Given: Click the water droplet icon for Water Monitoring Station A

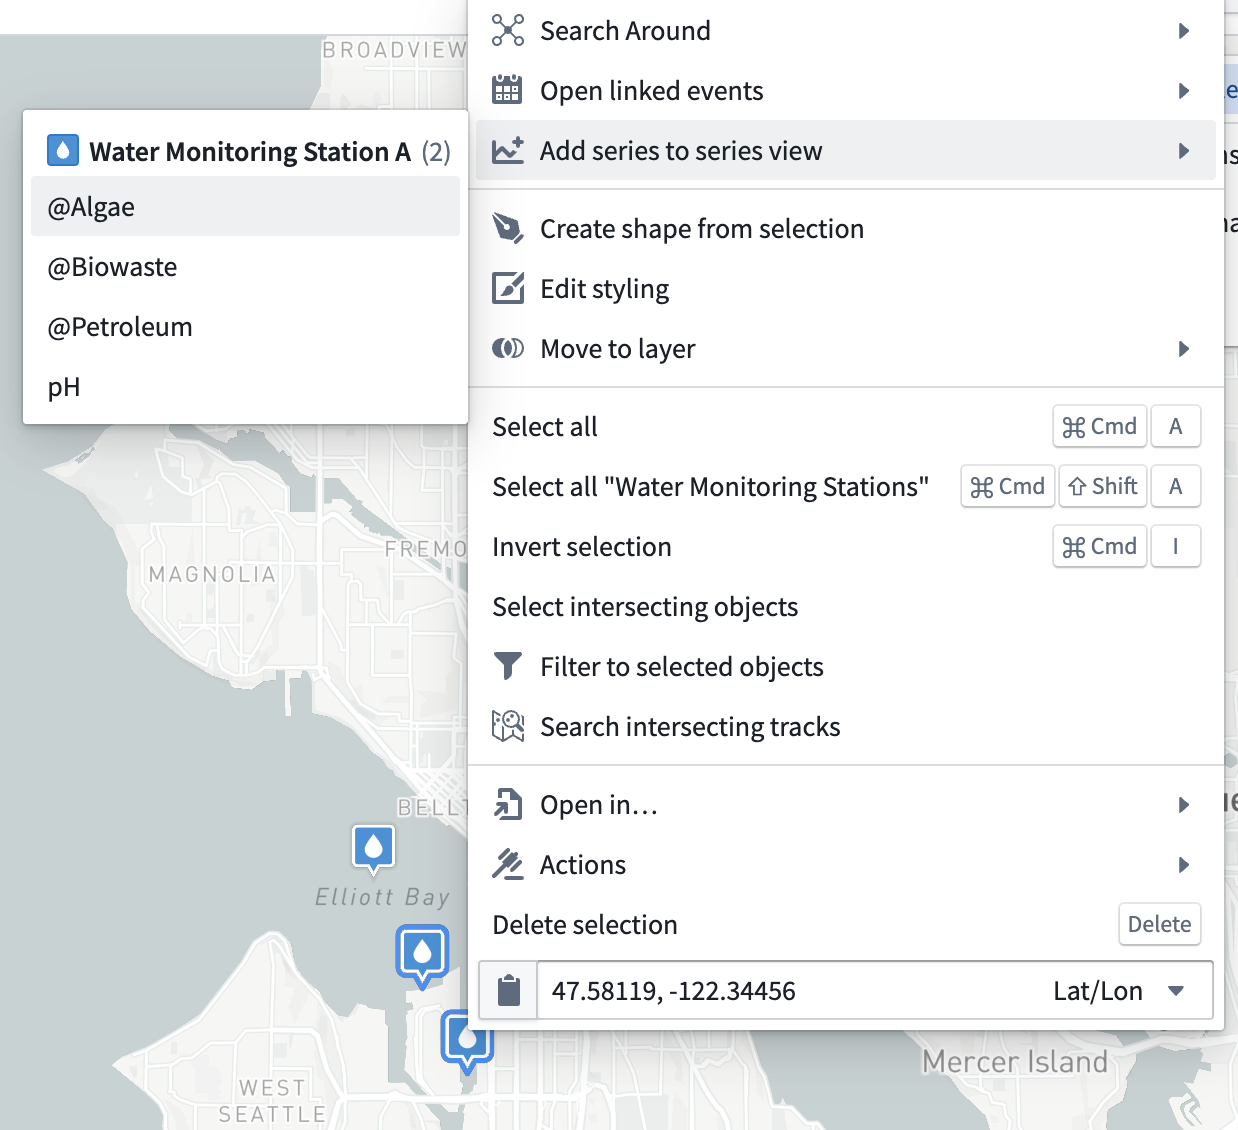Looking at the screenshot, I should [63, 150].
